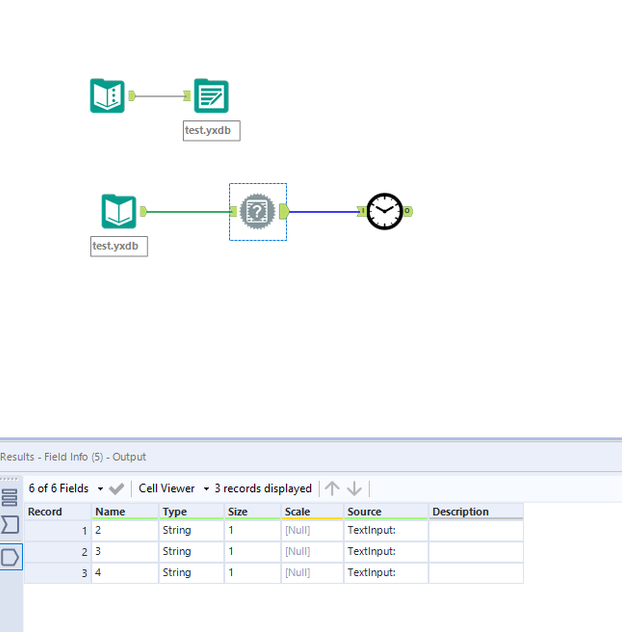
Task: Select the TextInput: Source cell in record 2
Action: pyautogui.click(x=386, y=551)
